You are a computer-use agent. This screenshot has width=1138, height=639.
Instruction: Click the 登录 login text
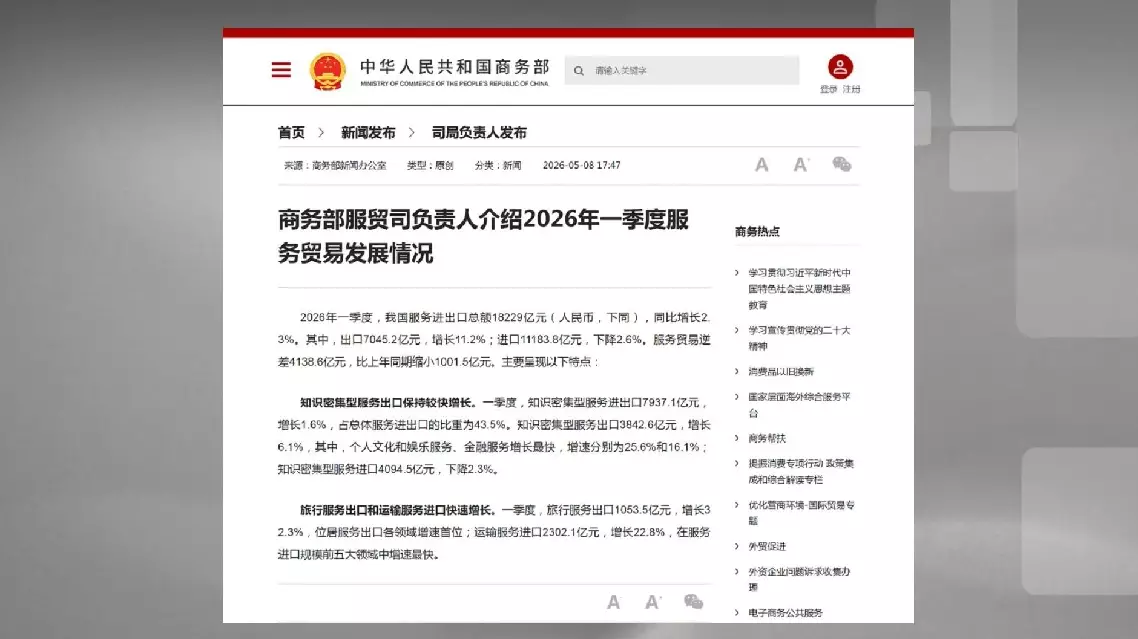coord(829,89)
